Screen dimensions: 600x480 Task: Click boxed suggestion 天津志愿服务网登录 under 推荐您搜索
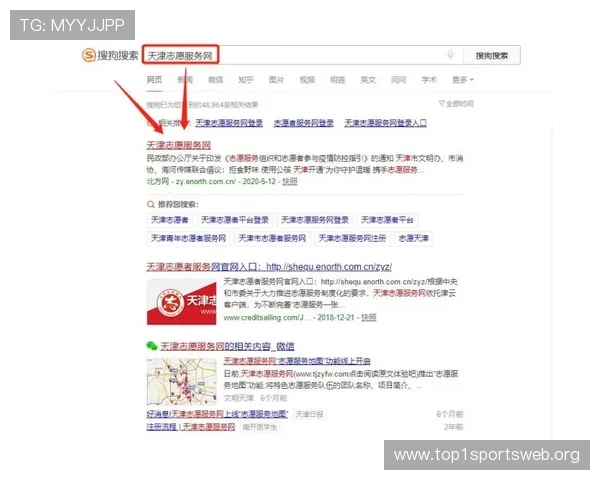coord(315,220)
